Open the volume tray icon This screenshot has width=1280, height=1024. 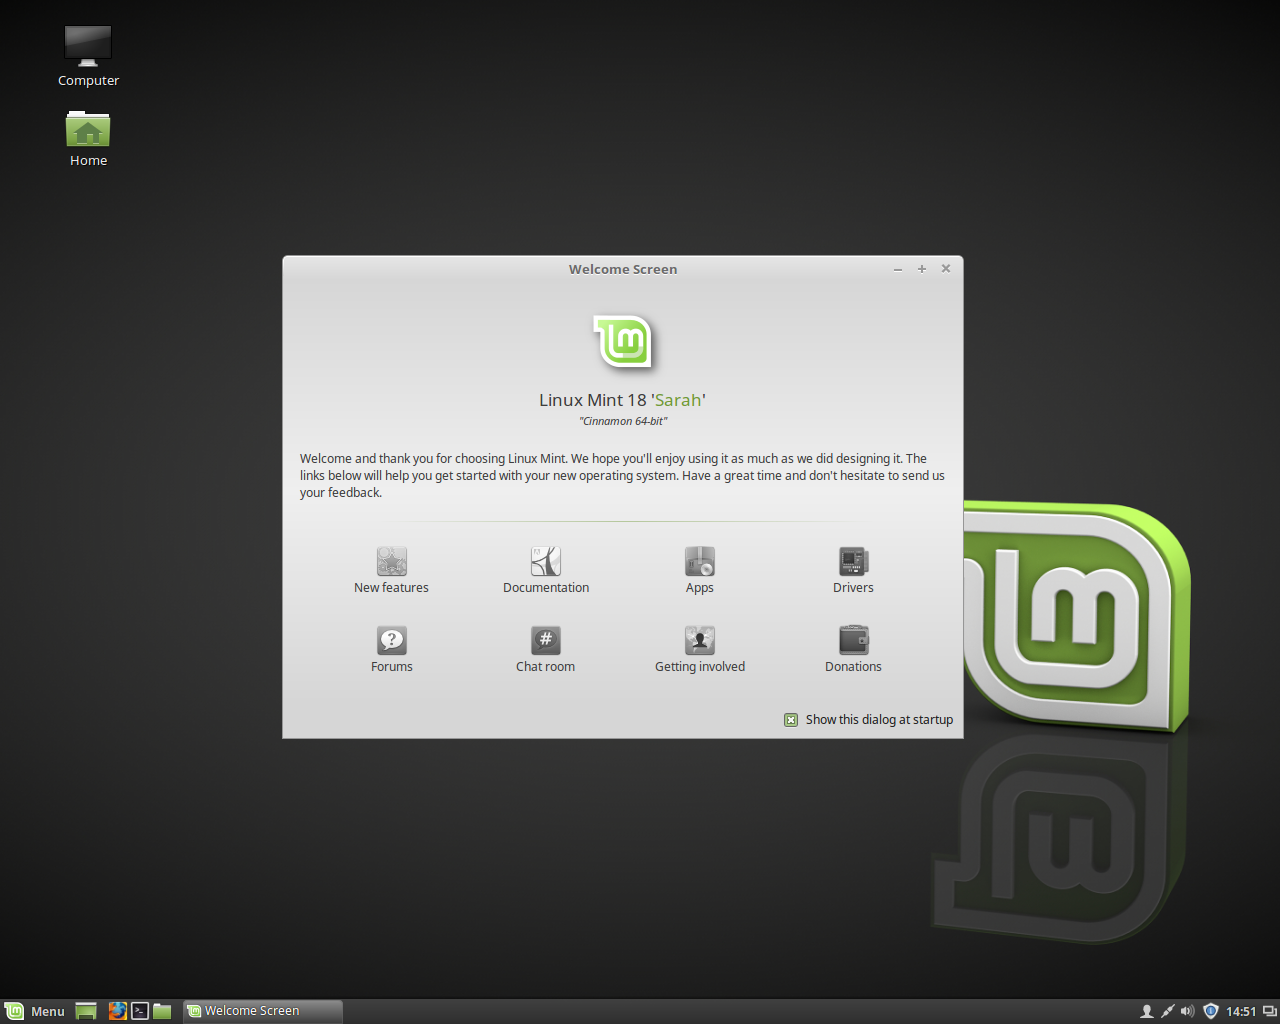click(x=1188, y=1011)
